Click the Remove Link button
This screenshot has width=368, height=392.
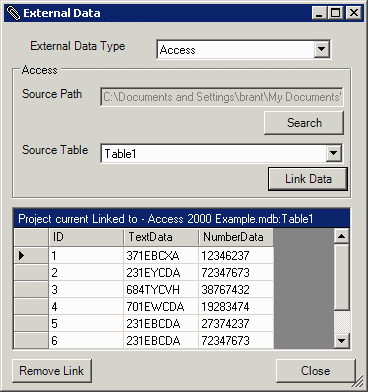(x=52, y=371)
